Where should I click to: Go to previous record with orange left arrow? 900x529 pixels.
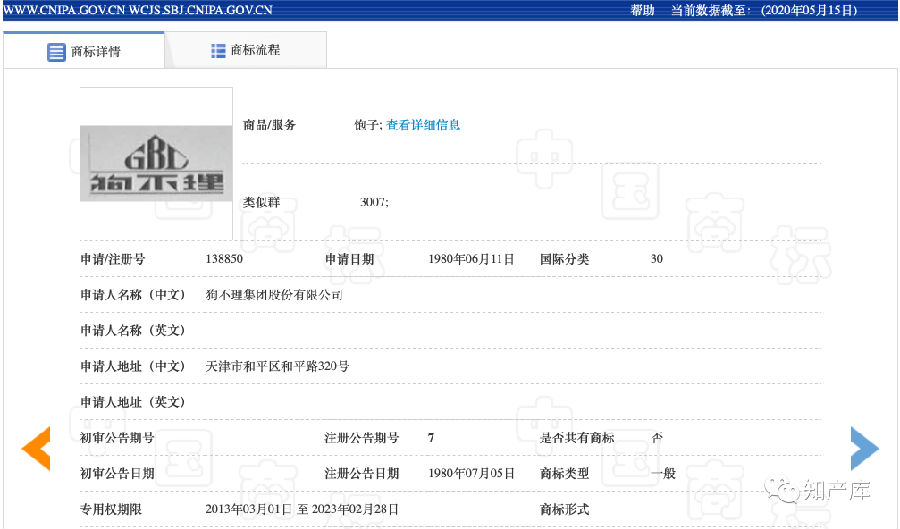pos(36,448)
